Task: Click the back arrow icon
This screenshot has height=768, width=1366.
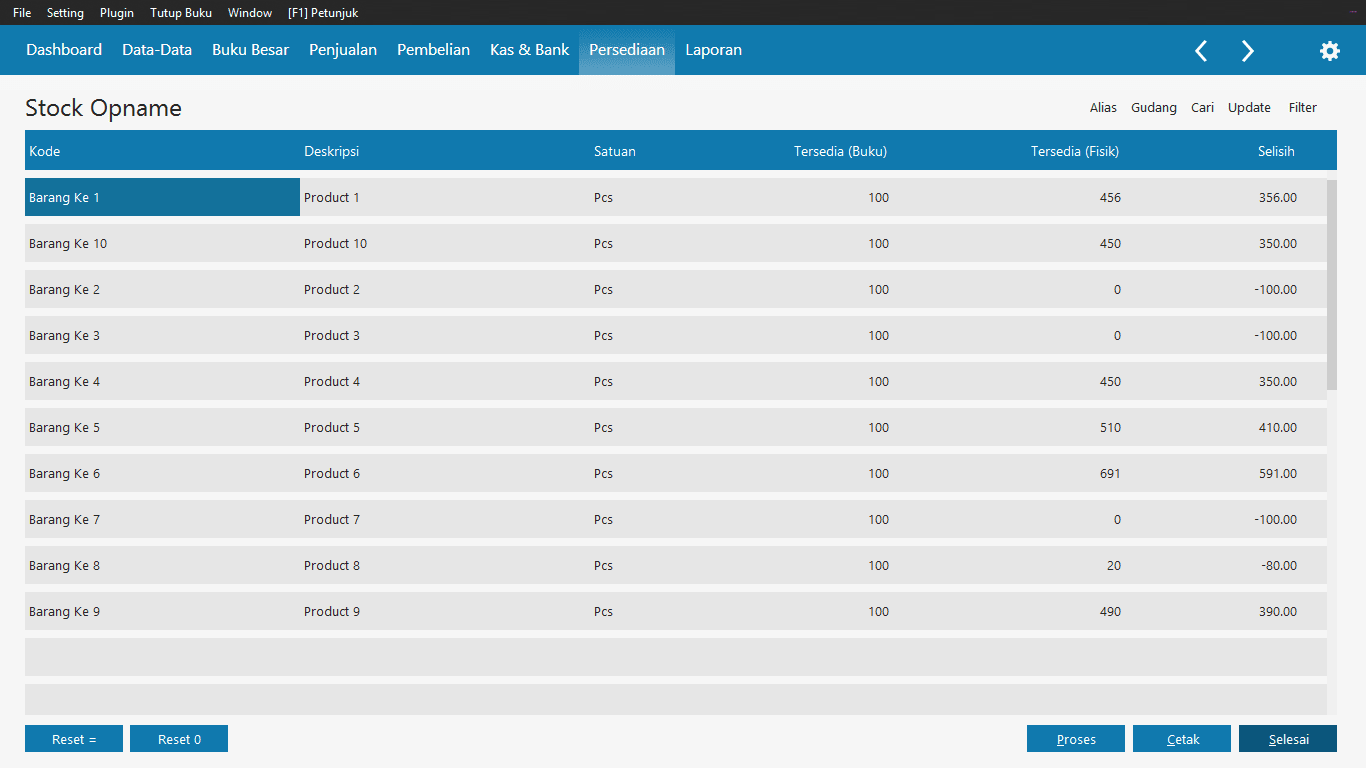Action: pos(1201,51)
